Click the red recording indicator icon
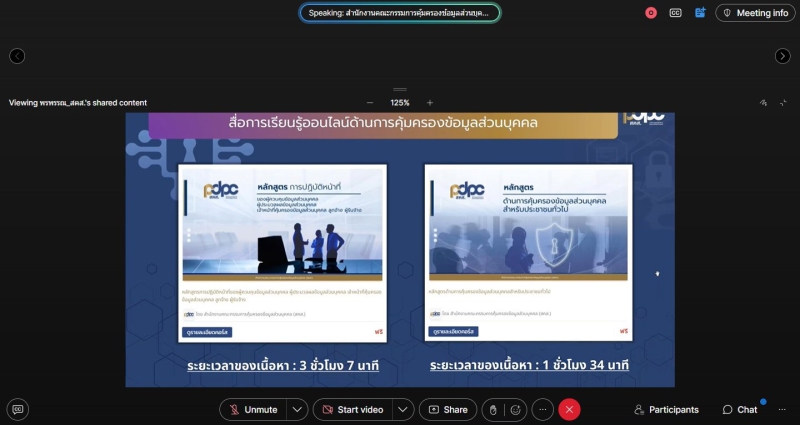Image resolution: width=800 pixels, height=425 pixels. [651, 13]
